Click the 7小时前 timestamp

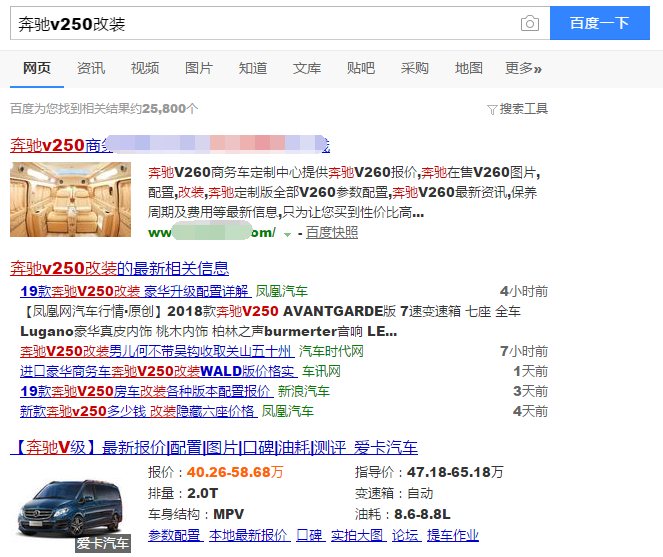pyautogui.click(x=524, y=351)
